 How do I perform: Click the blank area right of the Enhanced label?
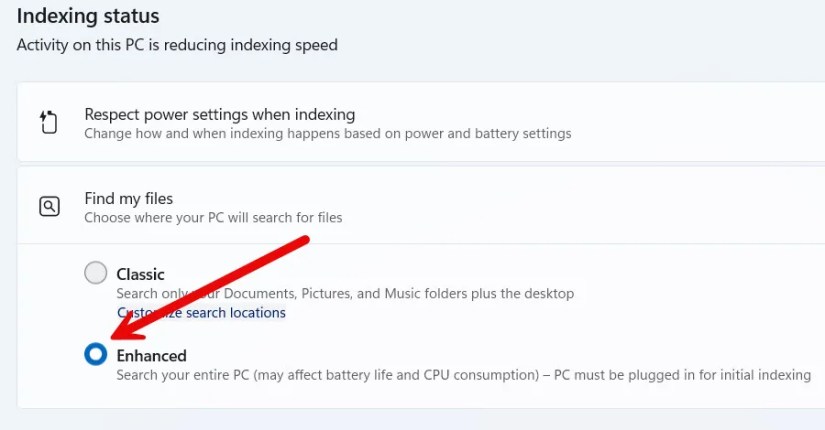click(x=500, y=355)
